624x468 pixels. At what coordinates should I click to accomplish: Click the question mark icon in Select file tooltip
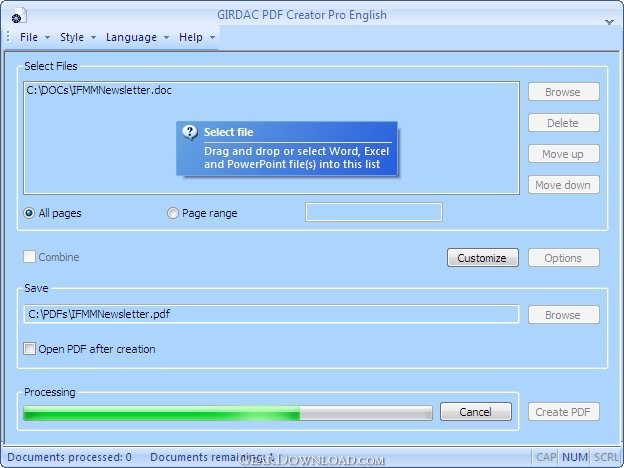click(x=190, y=132)
